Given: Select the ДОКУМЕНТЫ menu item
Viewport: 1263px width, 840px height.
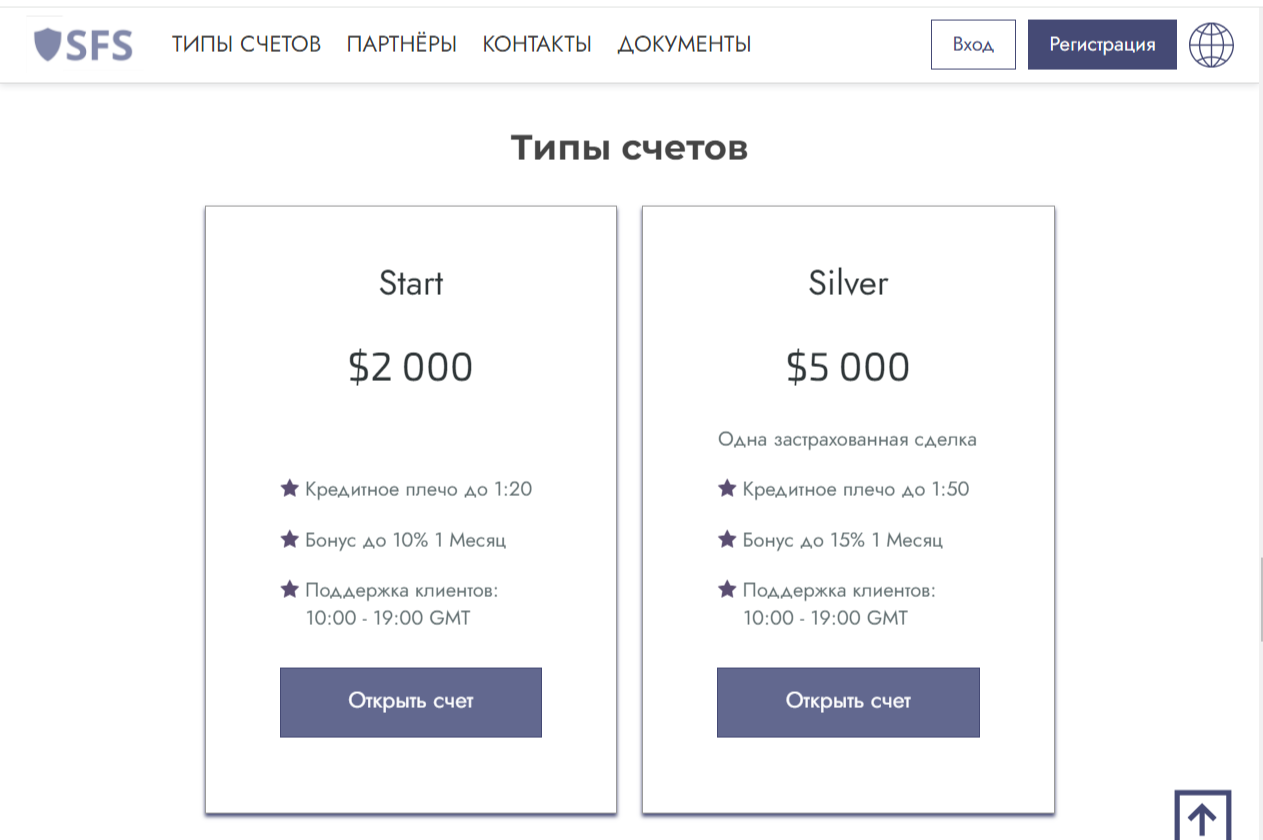Looking at the screenshot, I should click(684, 45).
